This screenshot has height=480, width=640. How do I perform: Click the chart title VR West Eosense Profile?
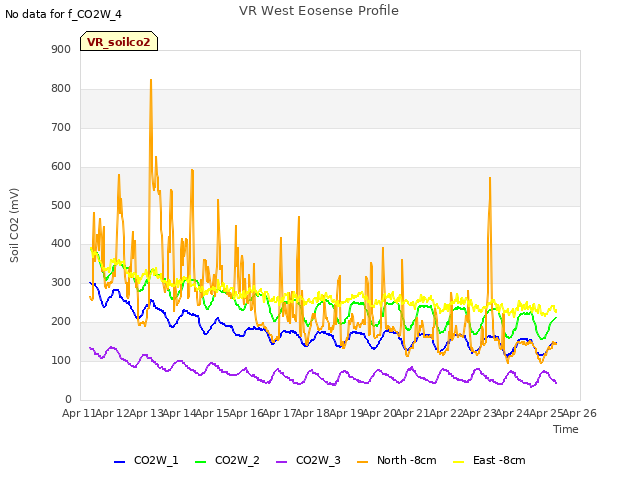click(x=319, y=11)
